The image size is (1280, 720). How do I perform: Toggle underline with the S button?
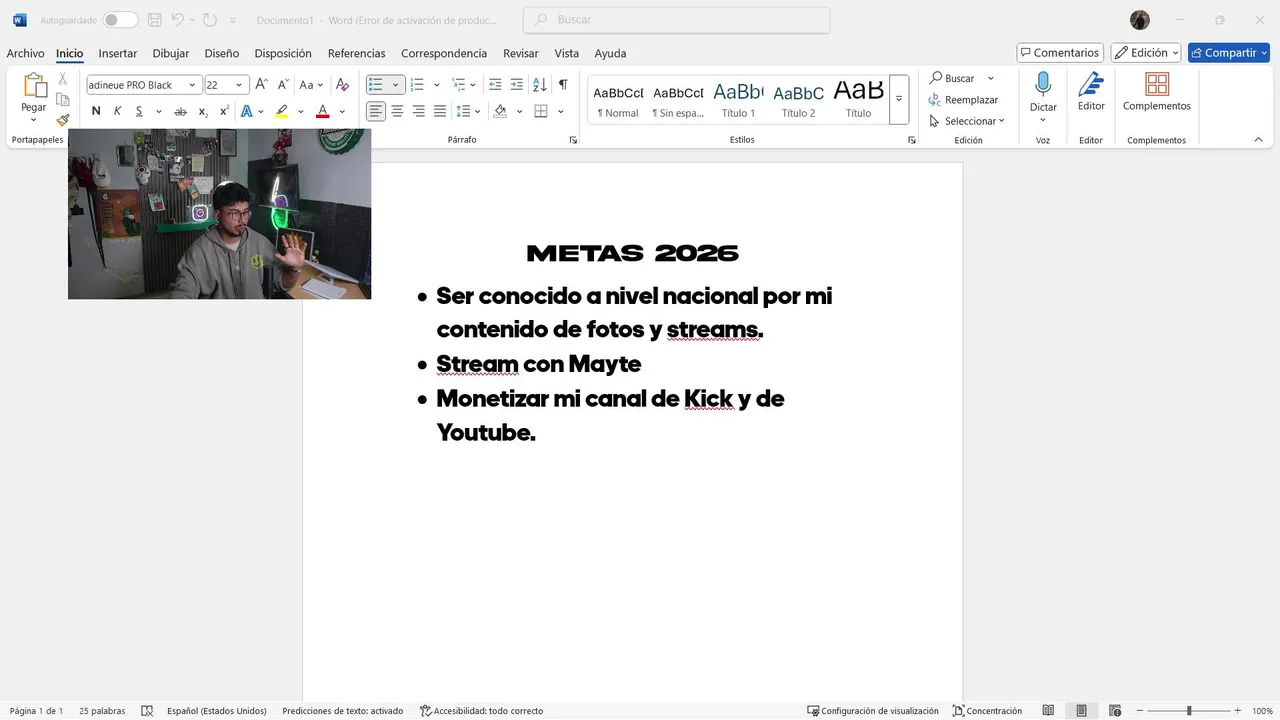[138, 111]
